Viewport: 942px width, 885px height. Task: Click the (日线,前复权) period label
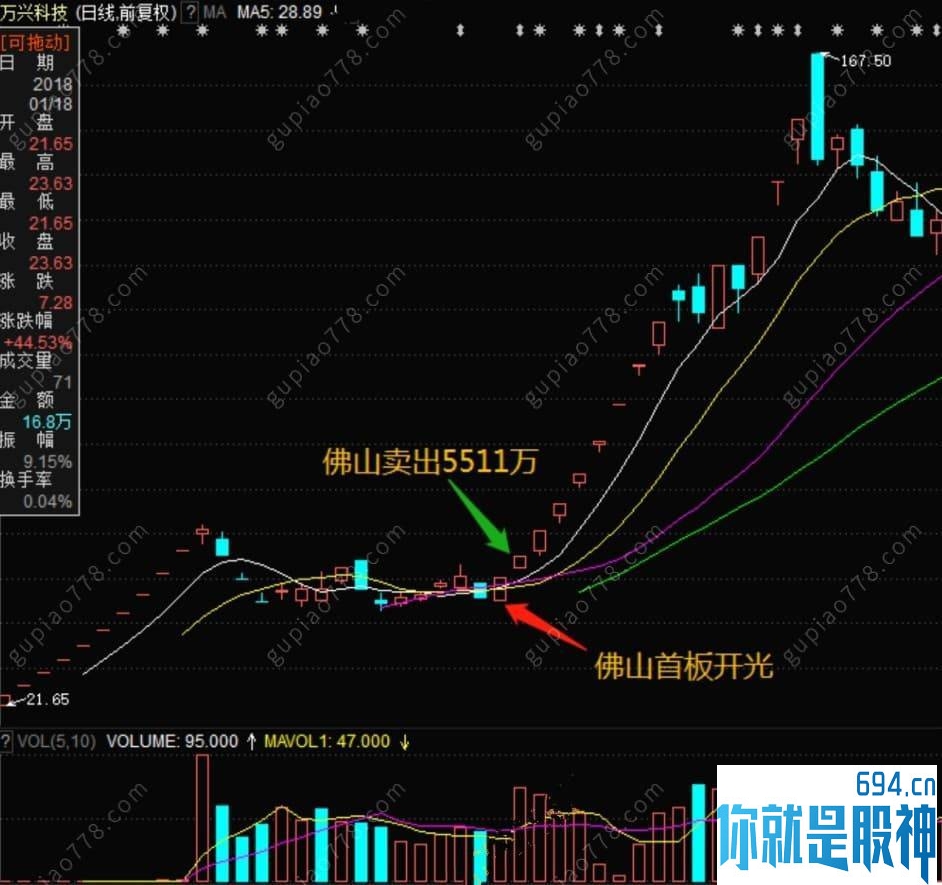click(x=127, y=13)
